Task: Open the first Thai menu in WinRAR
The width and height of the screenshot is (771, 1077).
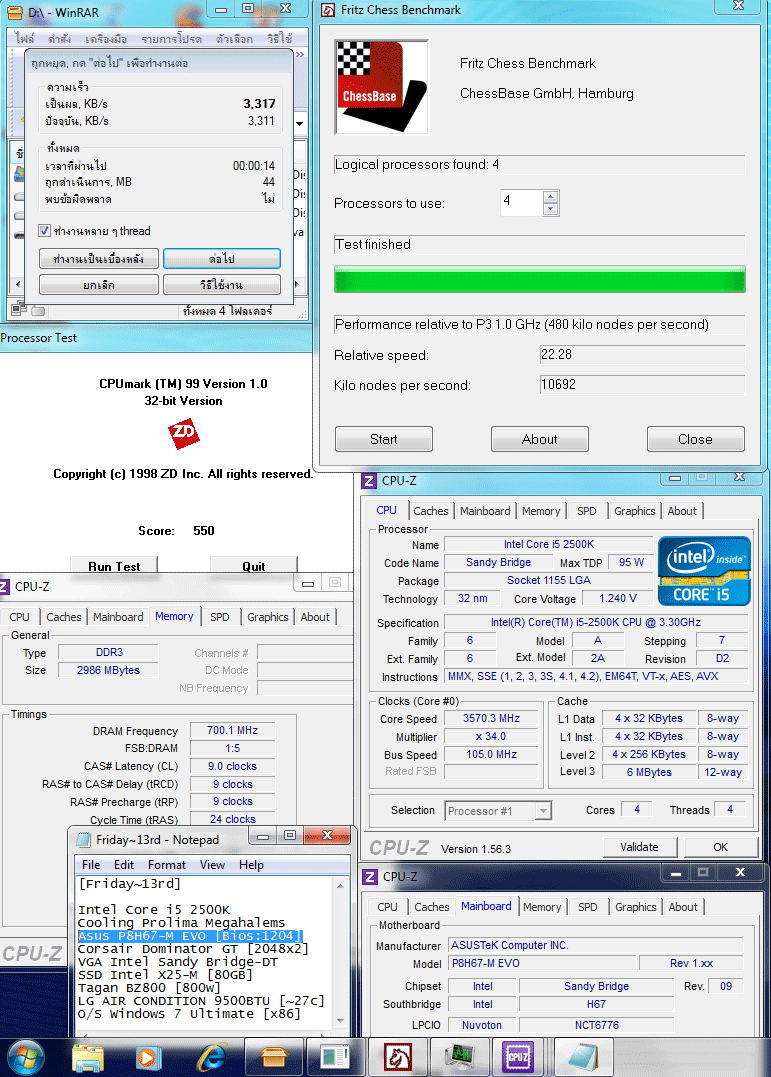Action: tap(24, 38)
